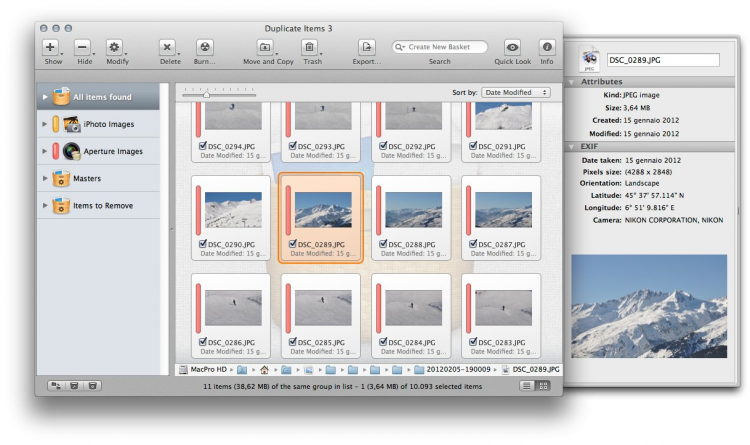Click the Create New Basket search field
Screen dimensions: 750x445
tap(440, 47)
